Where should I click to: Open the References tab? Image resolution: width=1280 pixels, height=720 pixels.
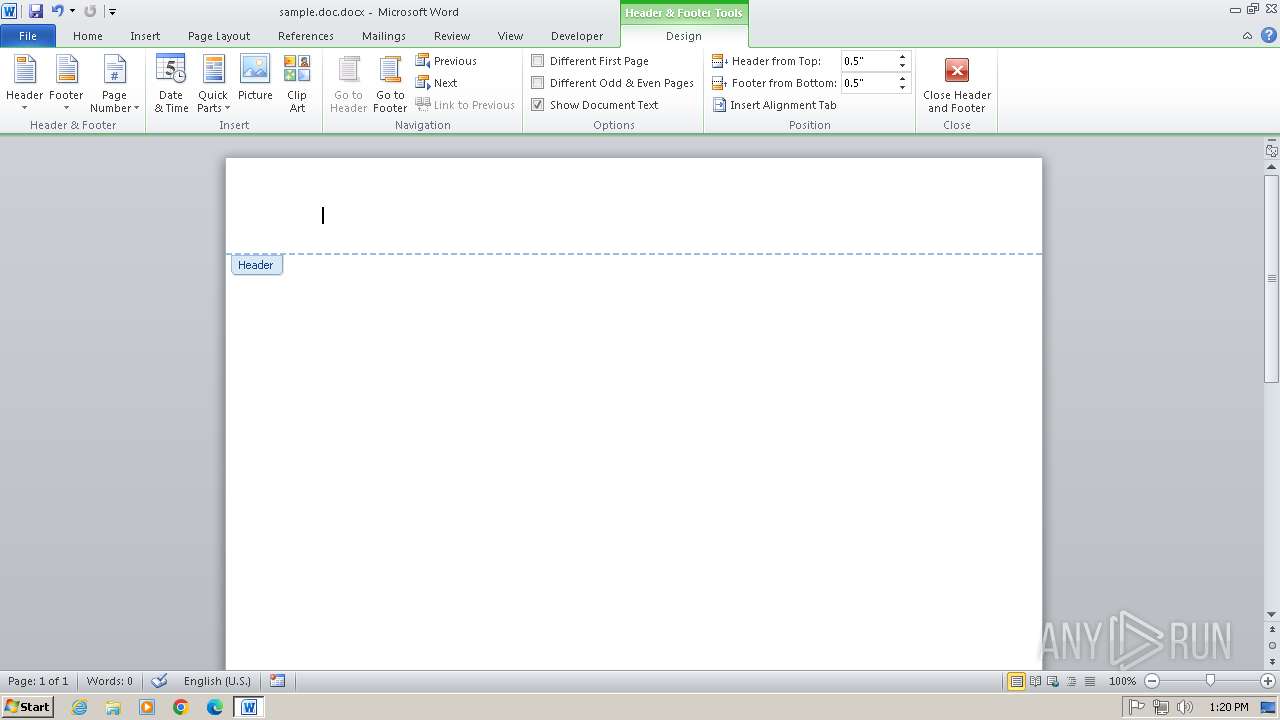(x=306, y=36)
